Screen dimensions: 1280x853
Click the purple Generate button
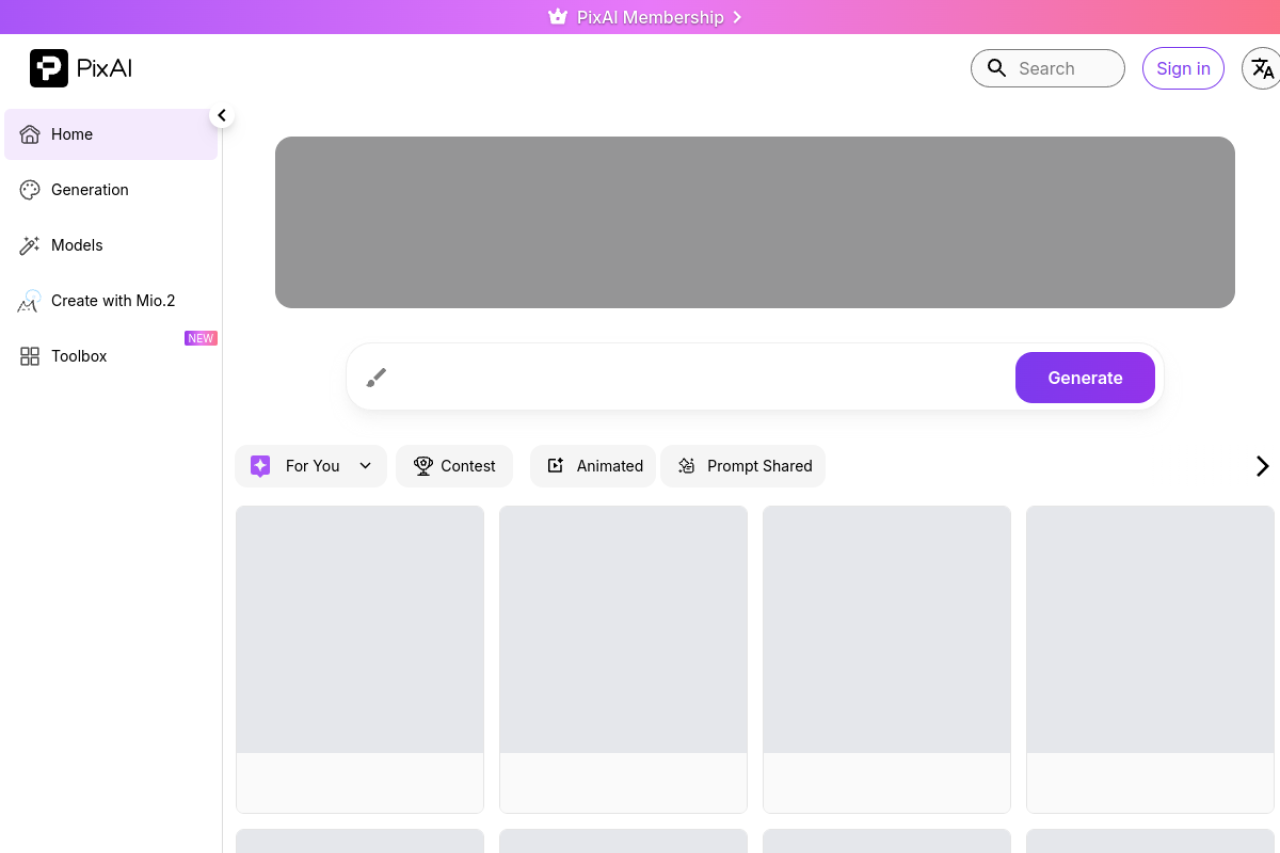pyautogui.click(x=1085, y=377)
